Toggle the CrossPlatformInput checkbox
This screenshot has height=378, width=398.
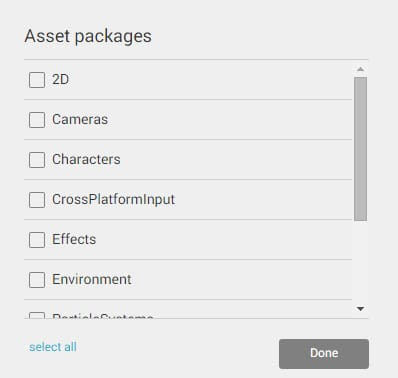pyautogui.click(x=37, y=200)
